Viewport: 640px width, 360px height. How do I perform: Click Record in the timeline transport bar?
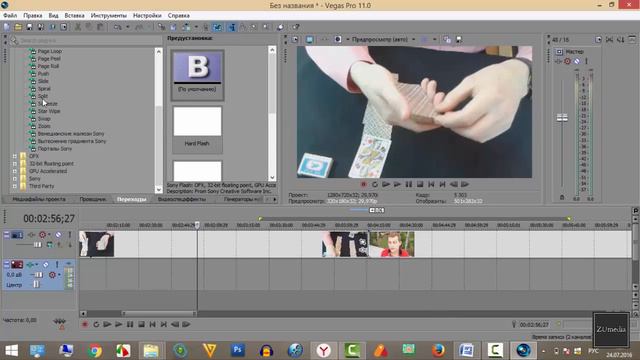[85, 324]
